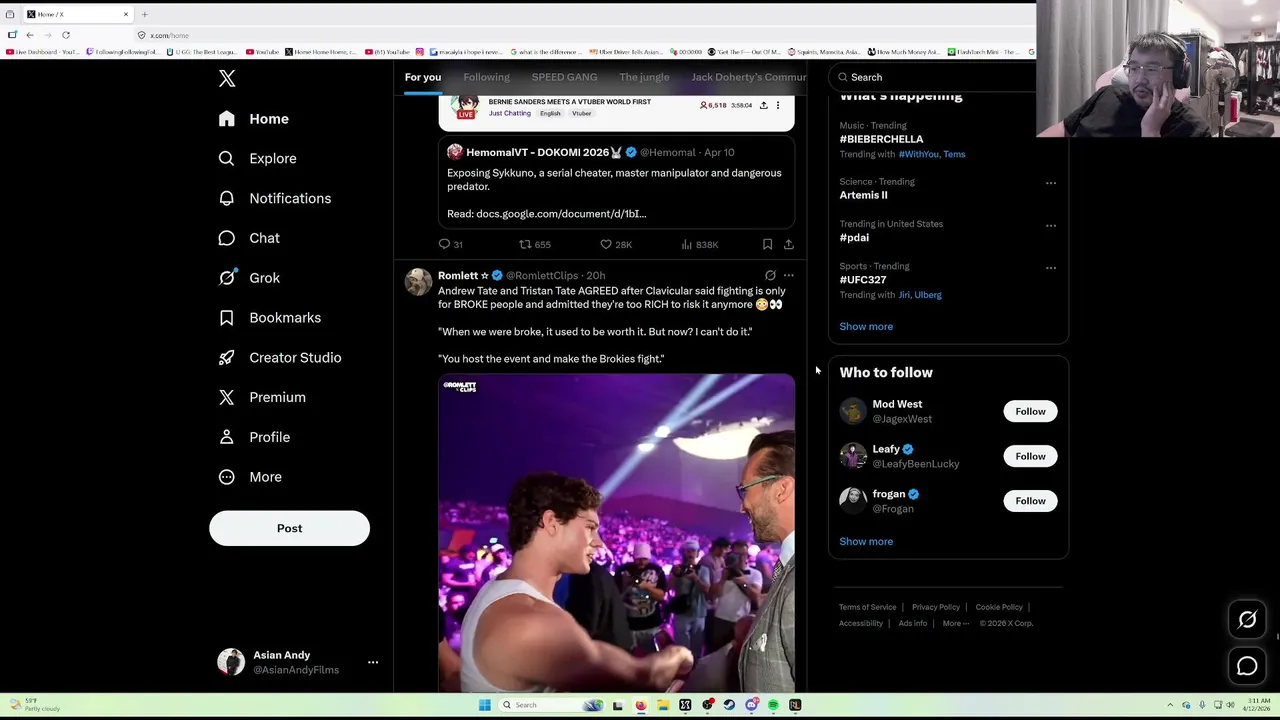Open more options for #pdai trend
1280x720 pixels.
tap(1050, 225)
